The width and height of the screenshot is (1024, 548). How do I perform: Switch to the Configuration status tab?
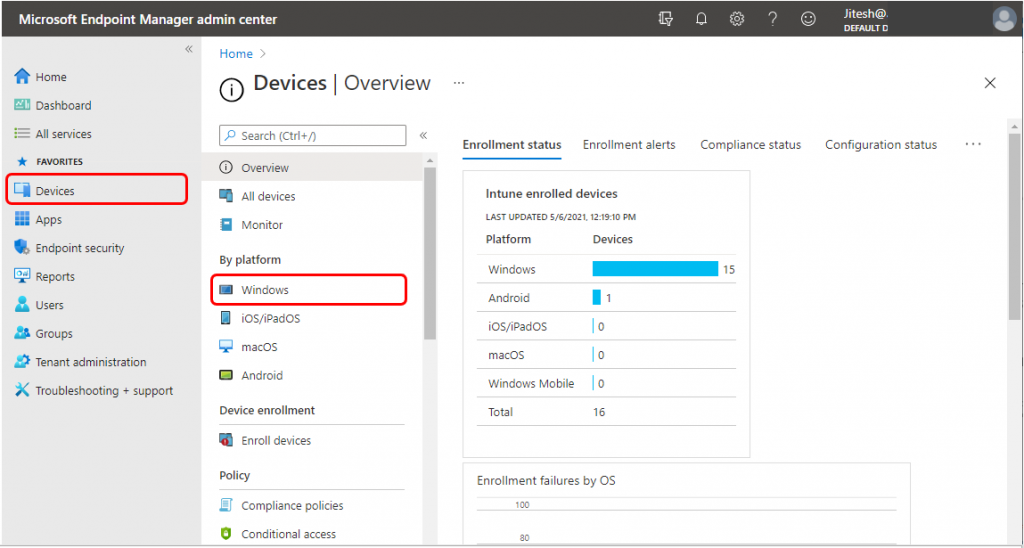coord(881,145)
